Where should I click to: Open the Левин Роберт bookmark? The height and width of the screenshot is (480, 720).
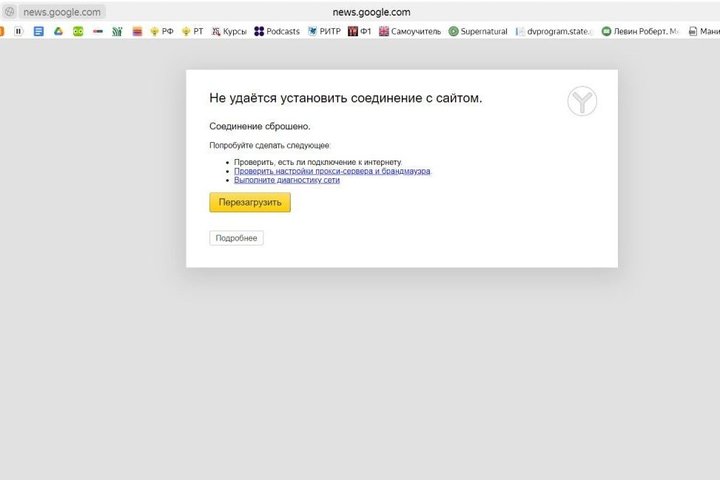coord(640,31)
